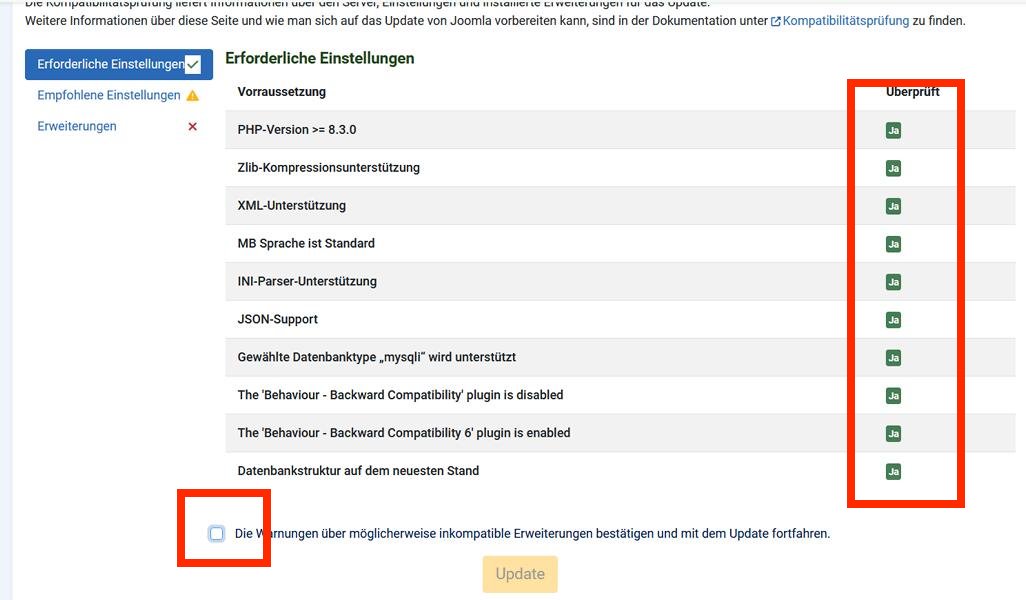This screenshot has width=1026, height=600.
Task: Click the red X icon next to Erweiterungen
Action: point(192,126)
